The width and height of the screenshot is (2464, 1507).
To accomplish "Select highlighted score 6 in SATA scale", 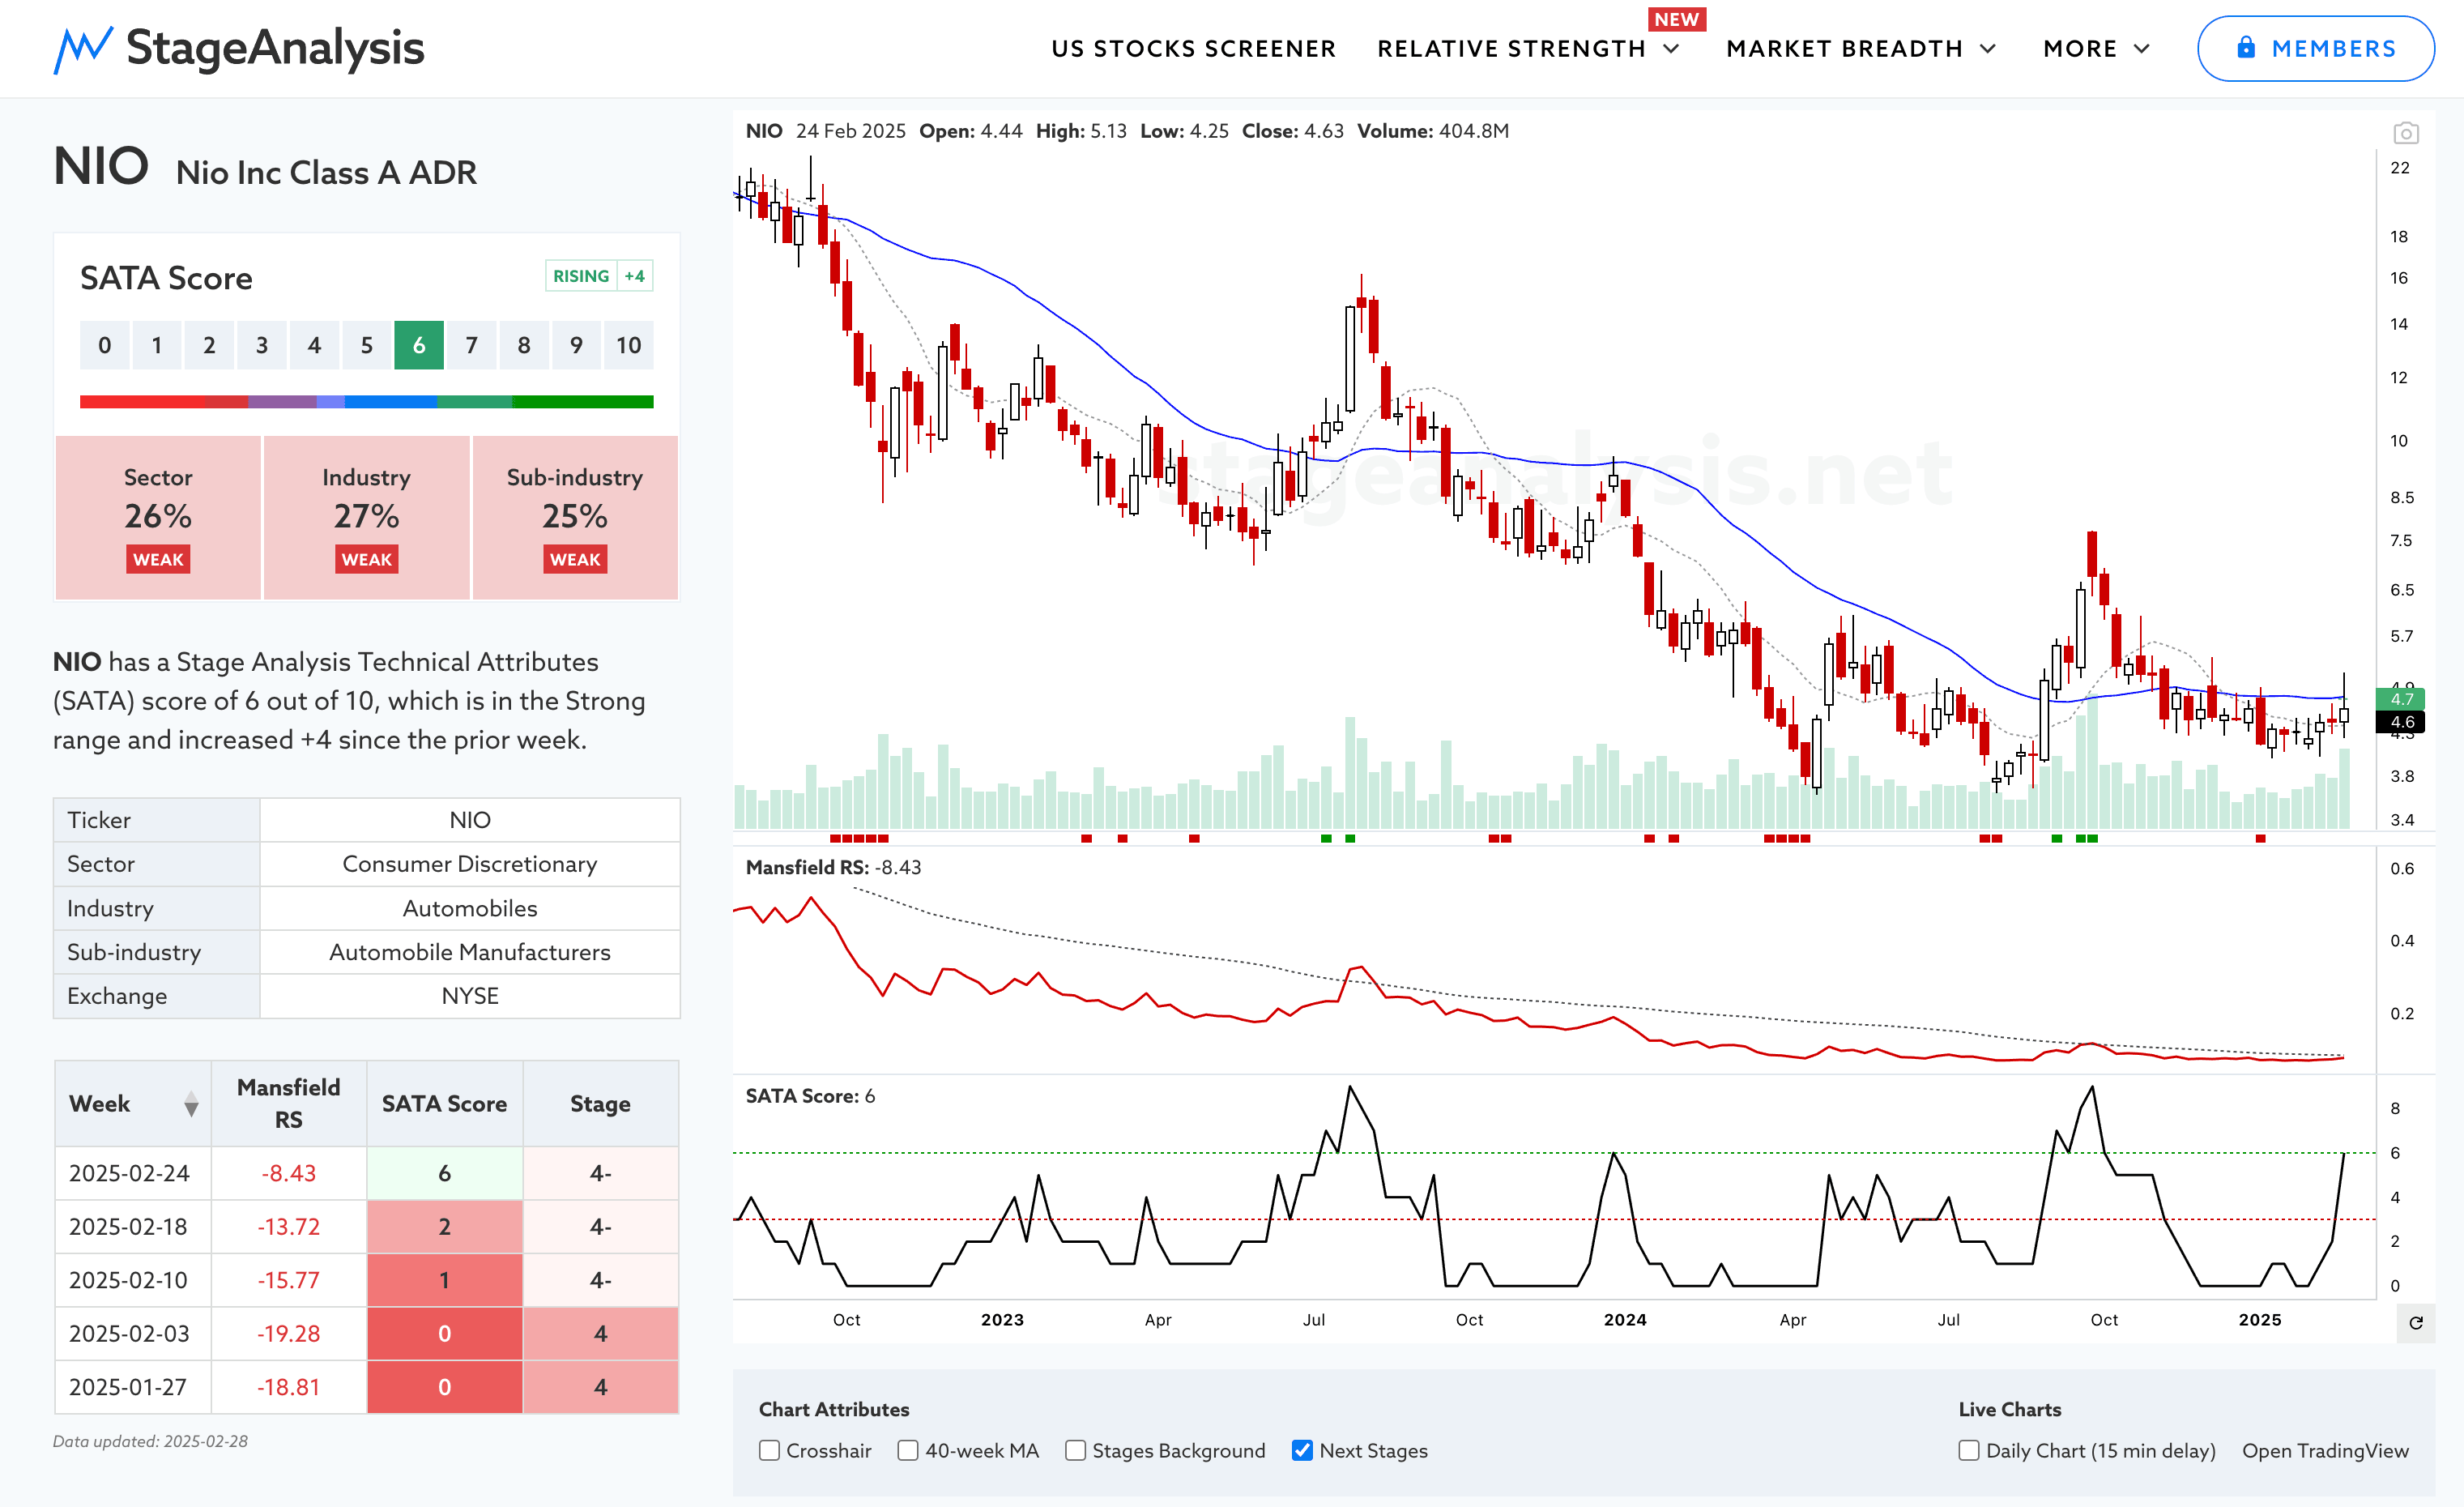I will [419, 345].
